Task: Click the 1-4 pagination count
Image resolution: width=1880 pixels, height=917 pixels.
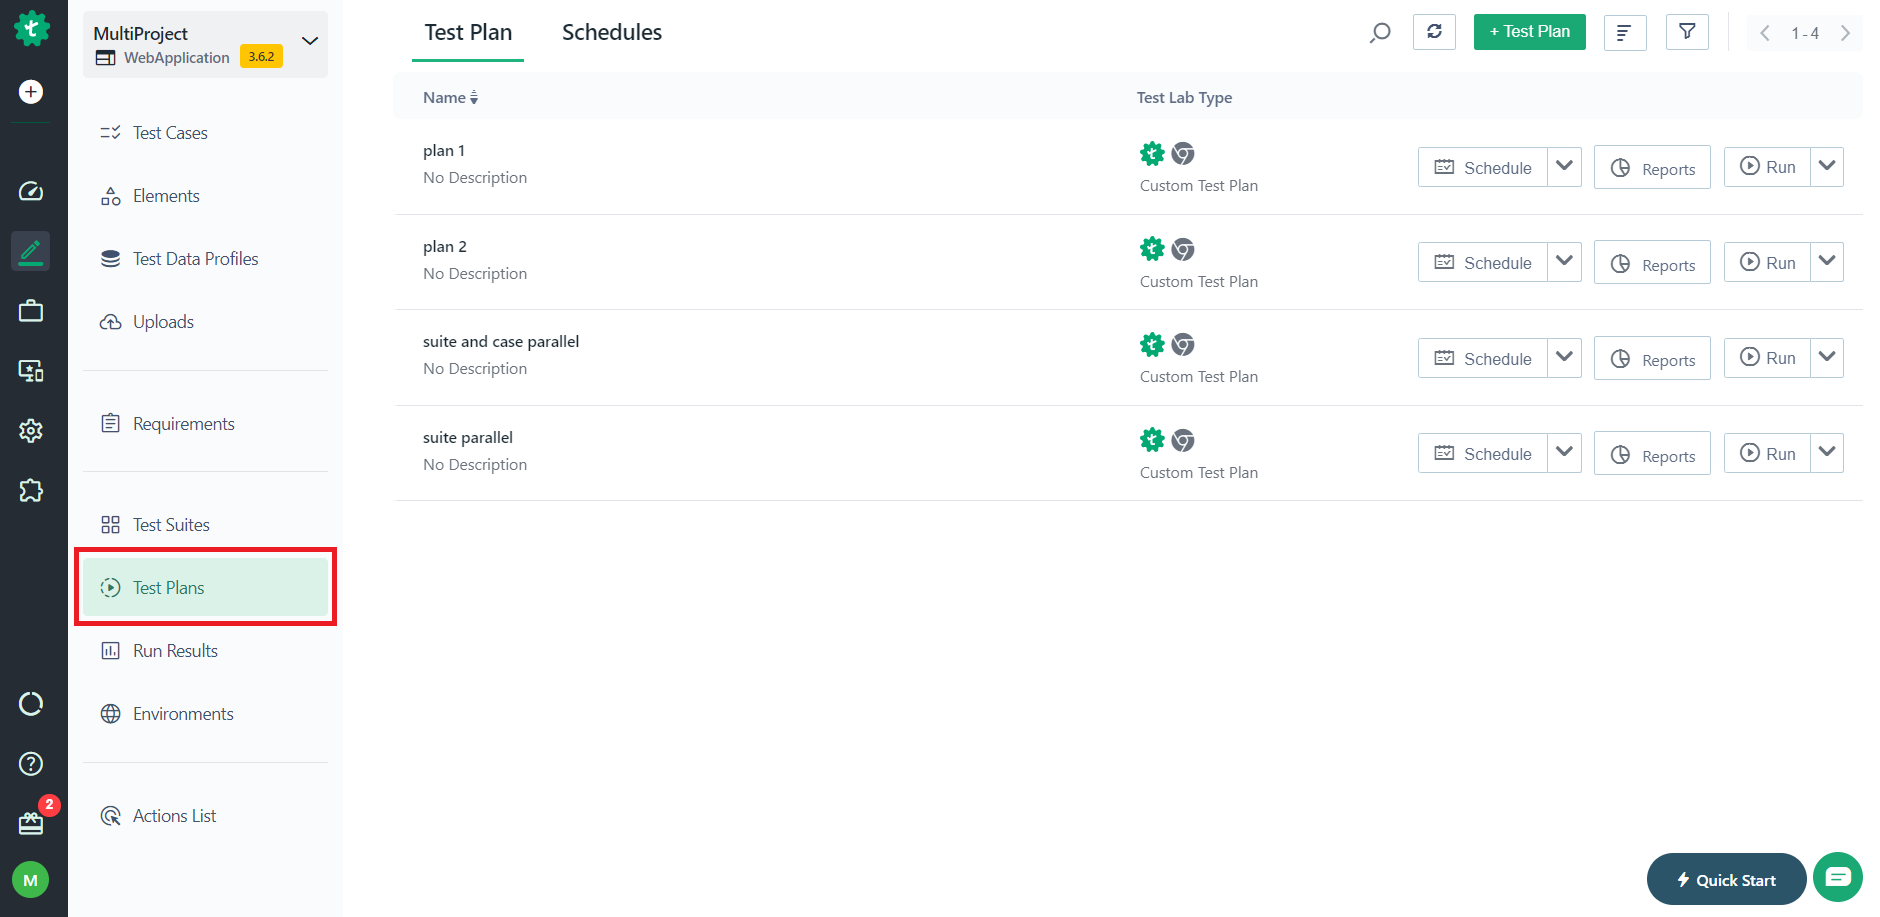Action: click(1805, 33)
